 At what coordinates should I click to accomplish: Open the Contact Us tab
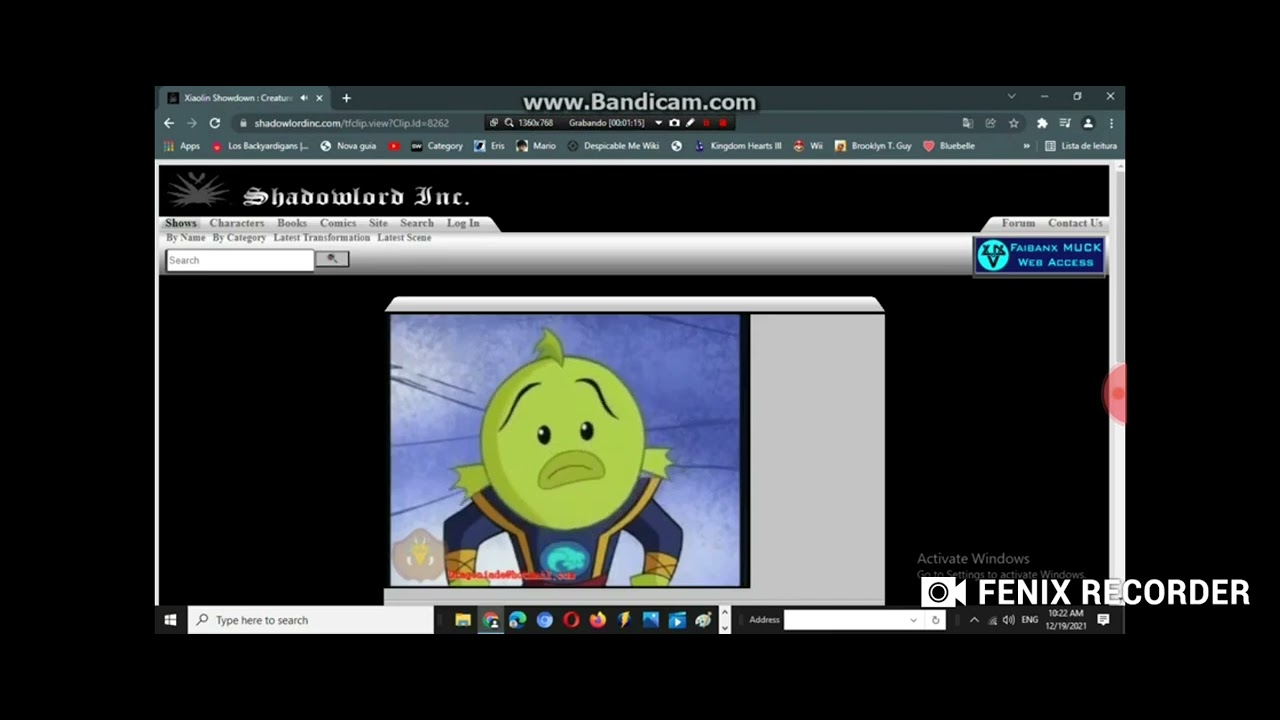(1075, 223)
